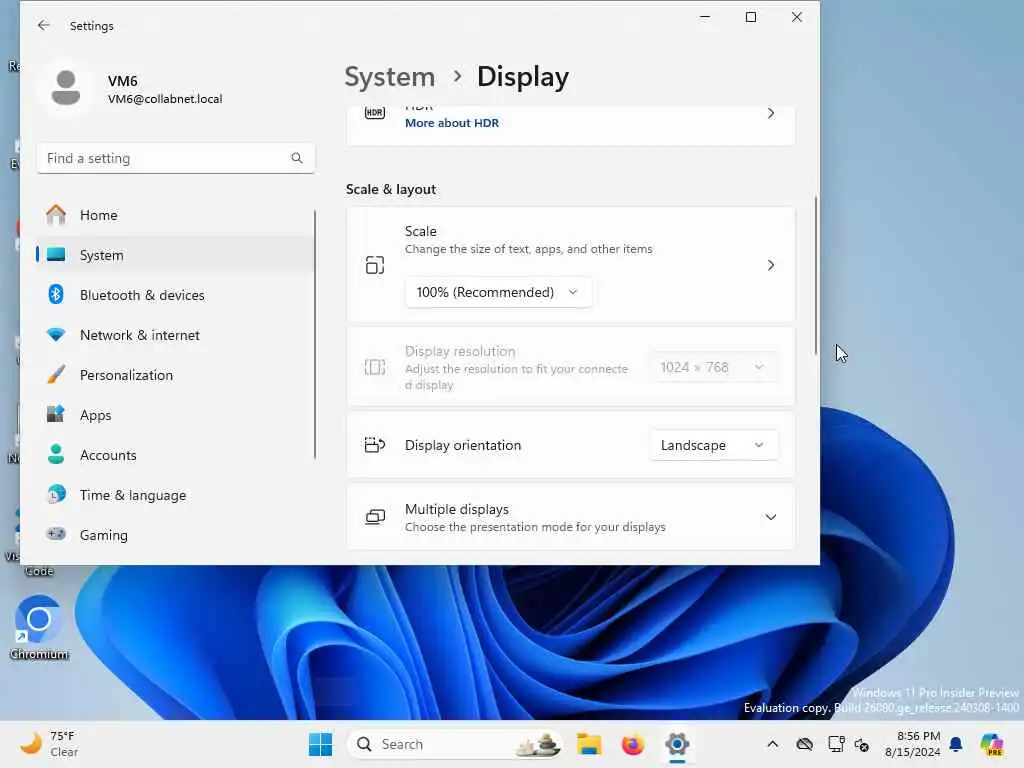Click the network tray icon
This screenshot has width=1024, height=768.
836,744
